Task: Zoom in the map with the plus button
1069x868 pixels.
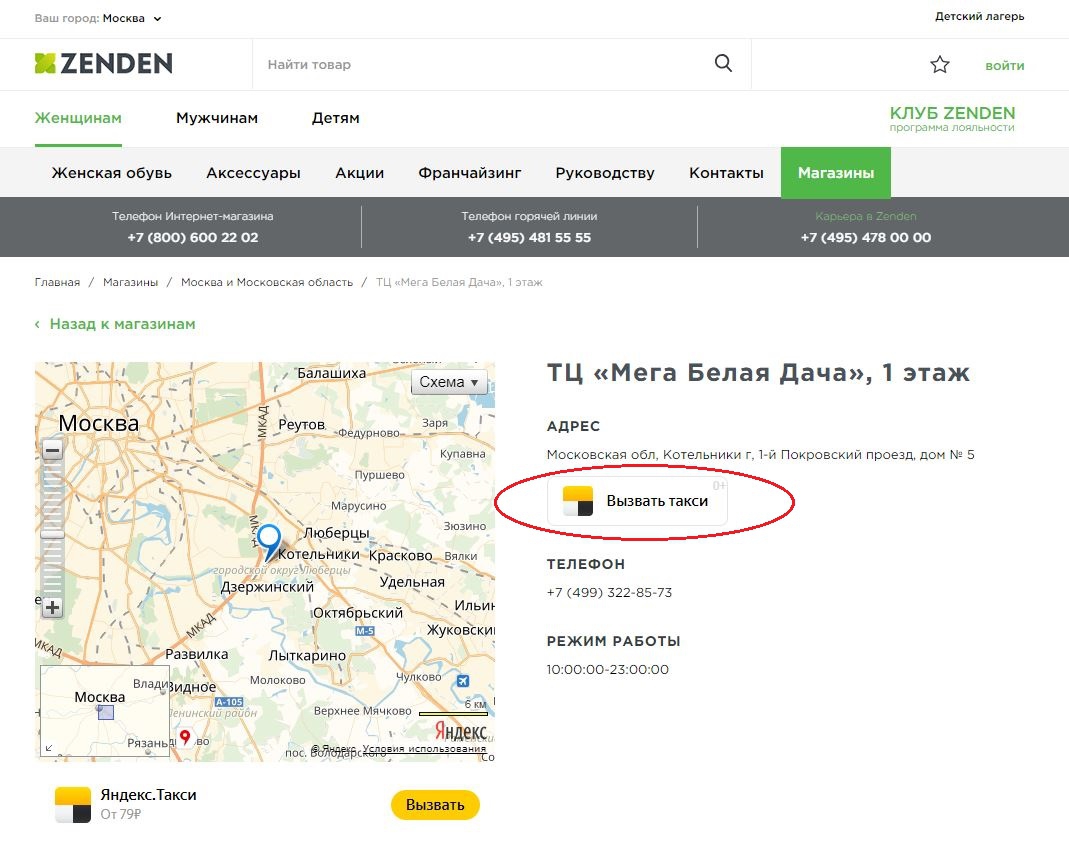Action: click(x=52, y=608)
